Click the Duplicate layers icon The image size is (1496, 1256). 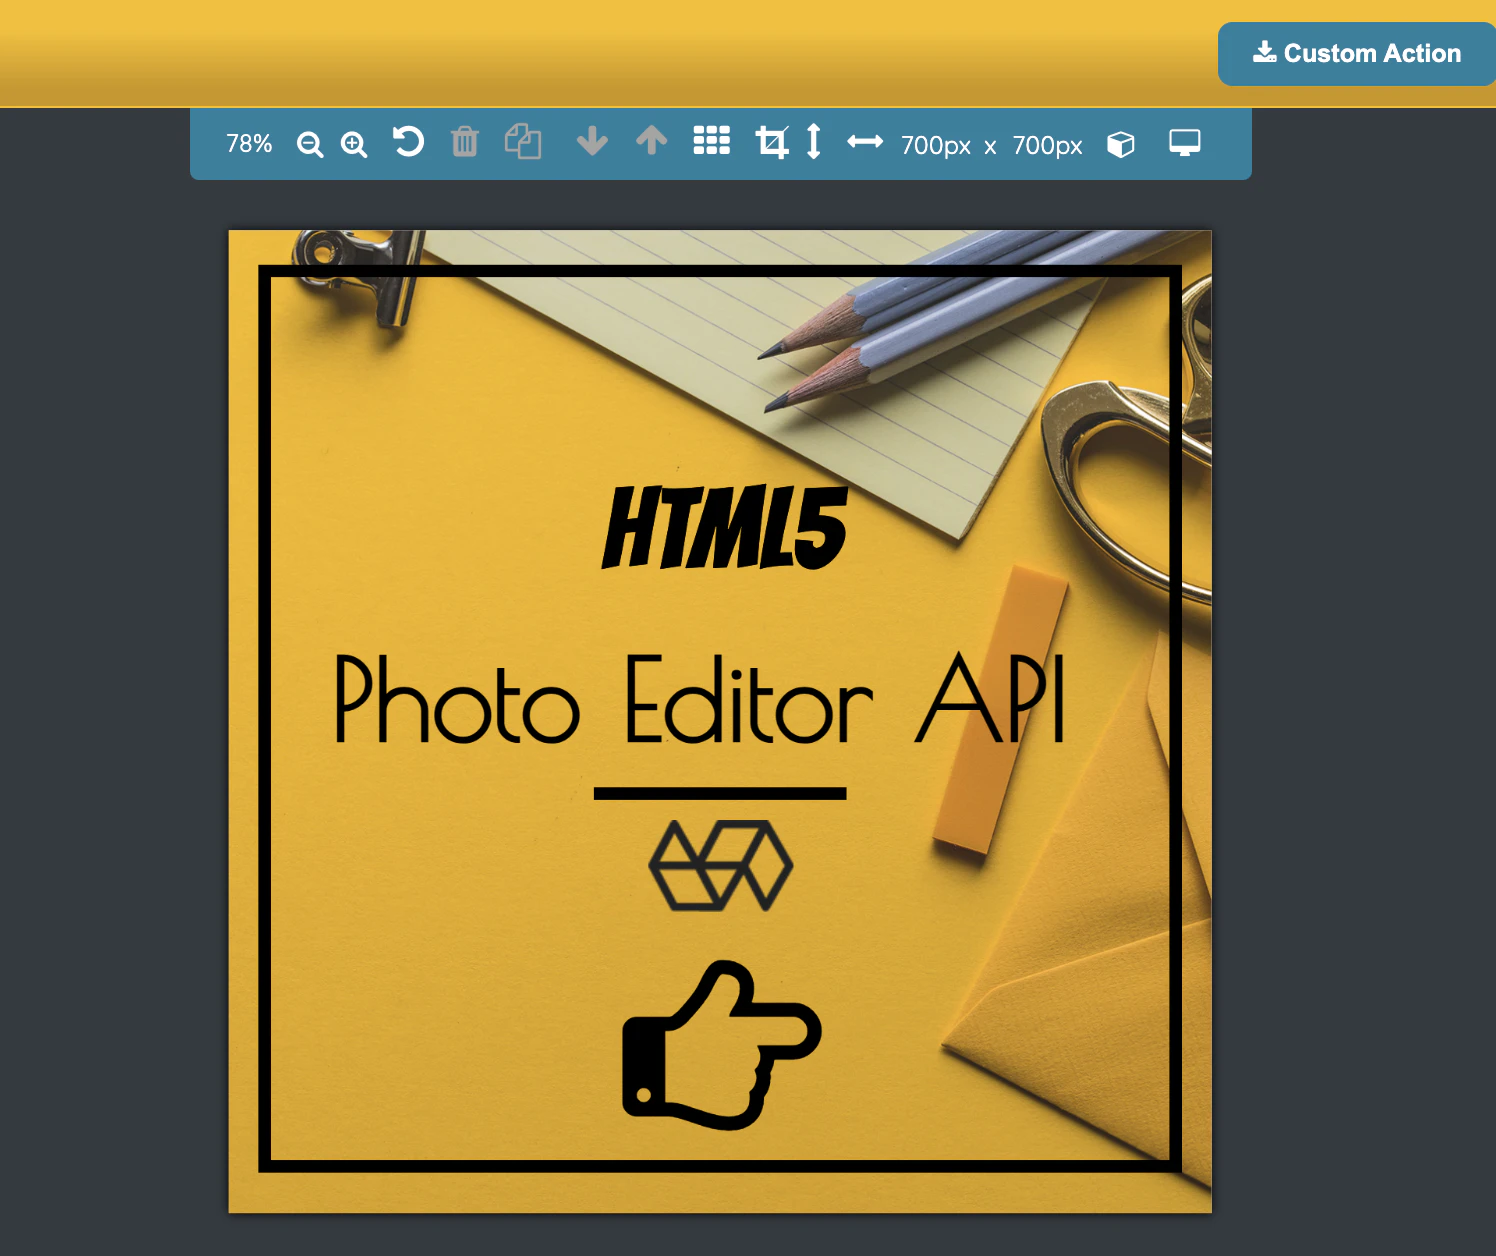[x=523, y=143]
